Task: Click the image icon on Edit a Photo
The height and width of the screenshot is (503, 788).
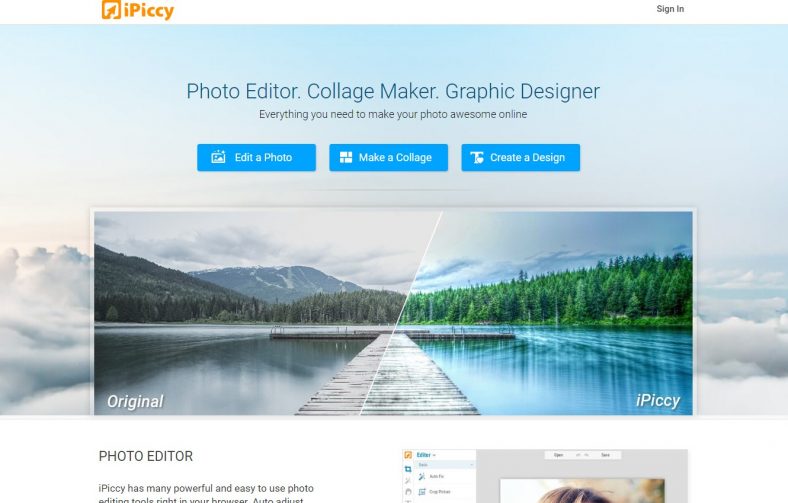Action: click(x=218, y=157)
